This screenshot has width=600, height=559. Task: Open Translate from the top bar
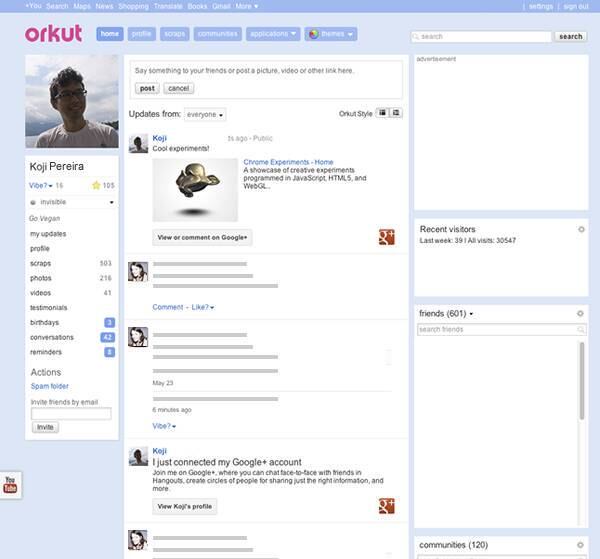(168, 6)
